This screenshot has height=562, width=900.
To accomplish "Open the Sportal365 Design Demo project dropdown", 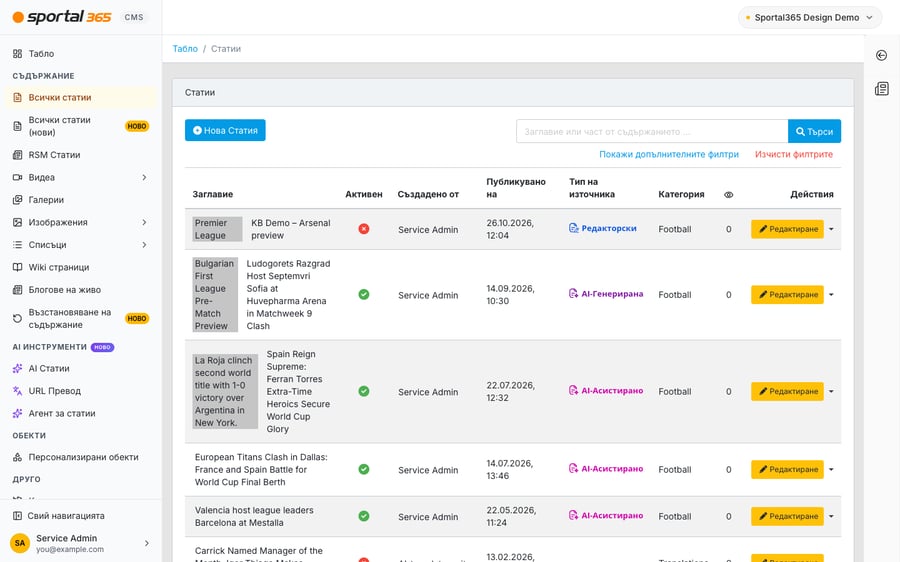I will click(x=810, y=17).
